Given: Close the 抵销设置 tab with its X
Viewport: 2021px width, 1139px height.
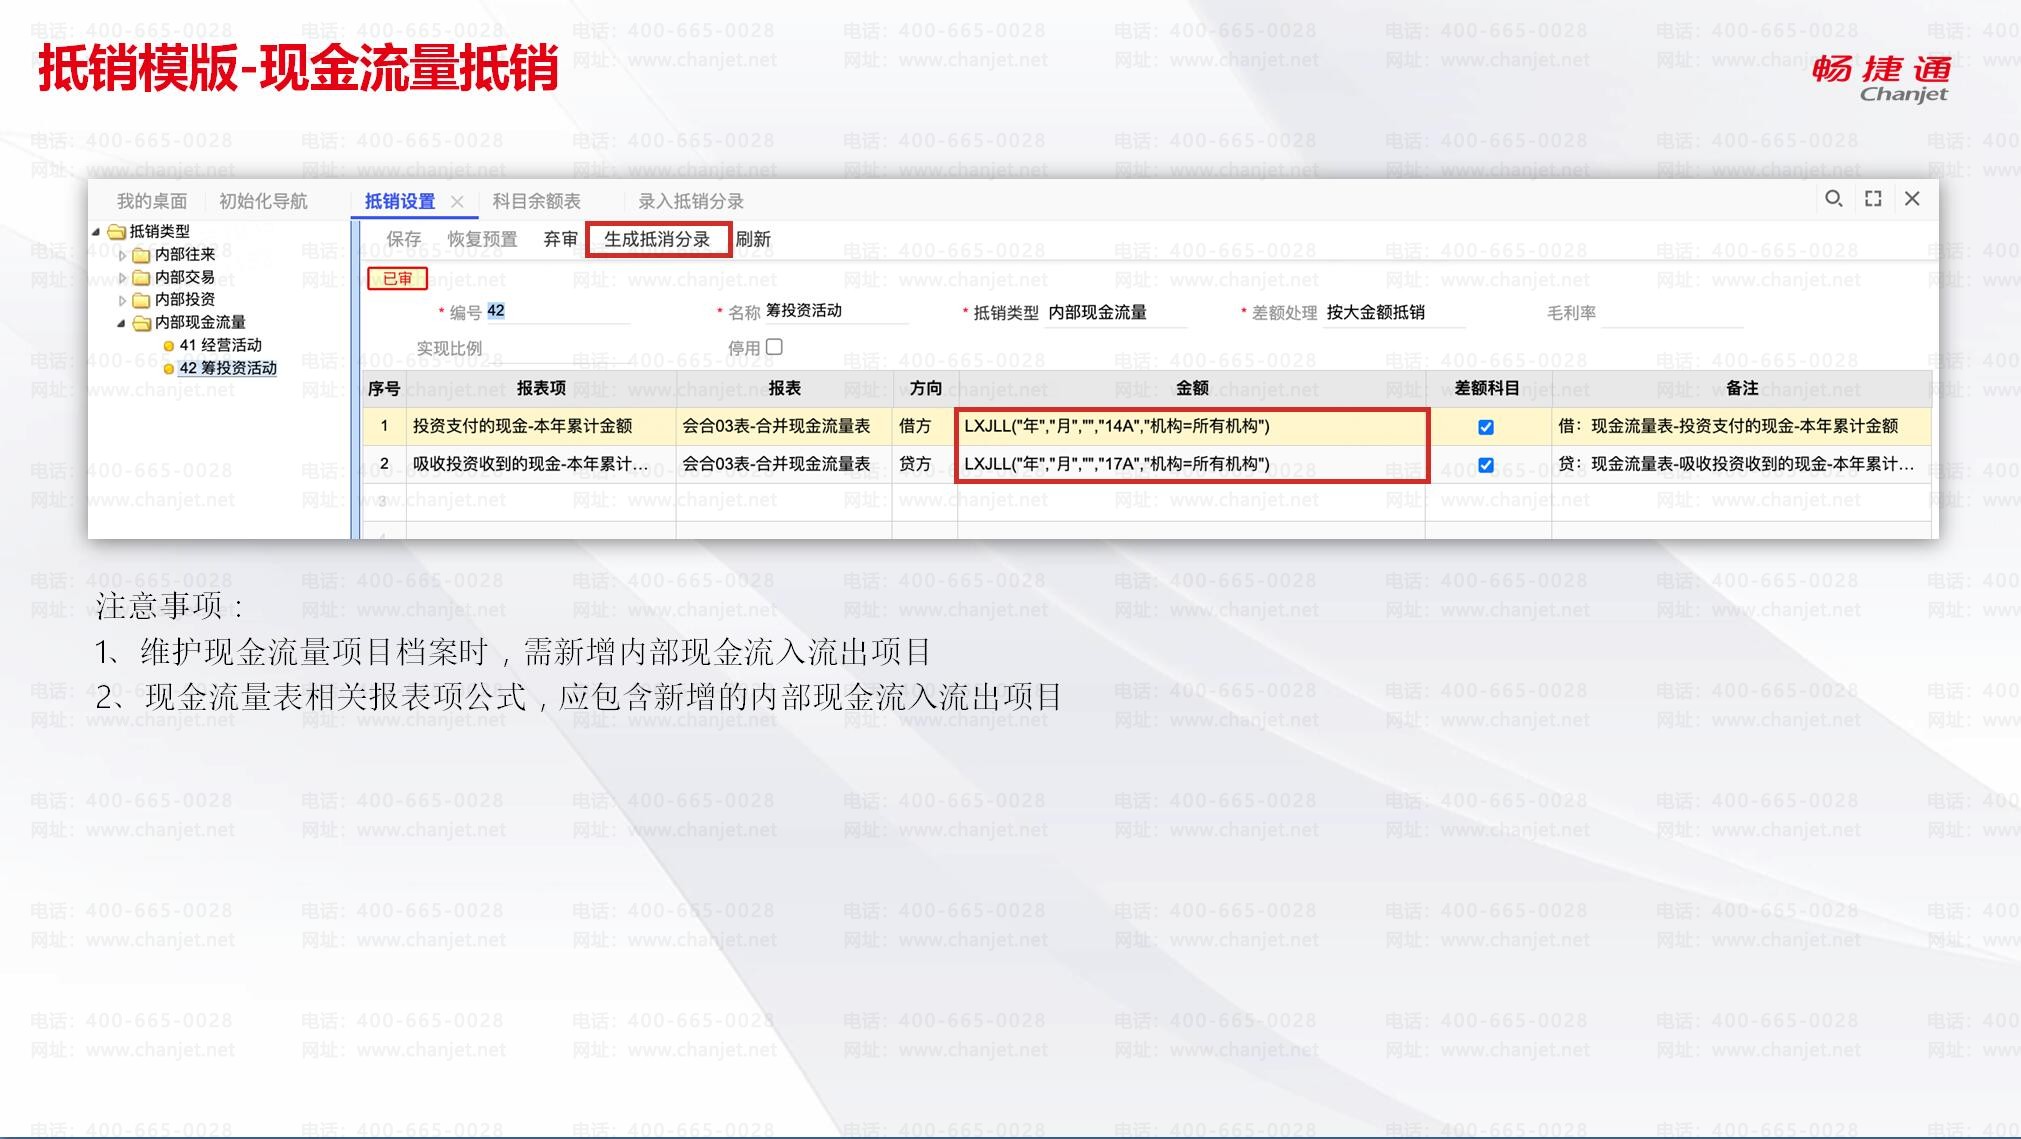Looking at the screenshot, I should 457,202.
